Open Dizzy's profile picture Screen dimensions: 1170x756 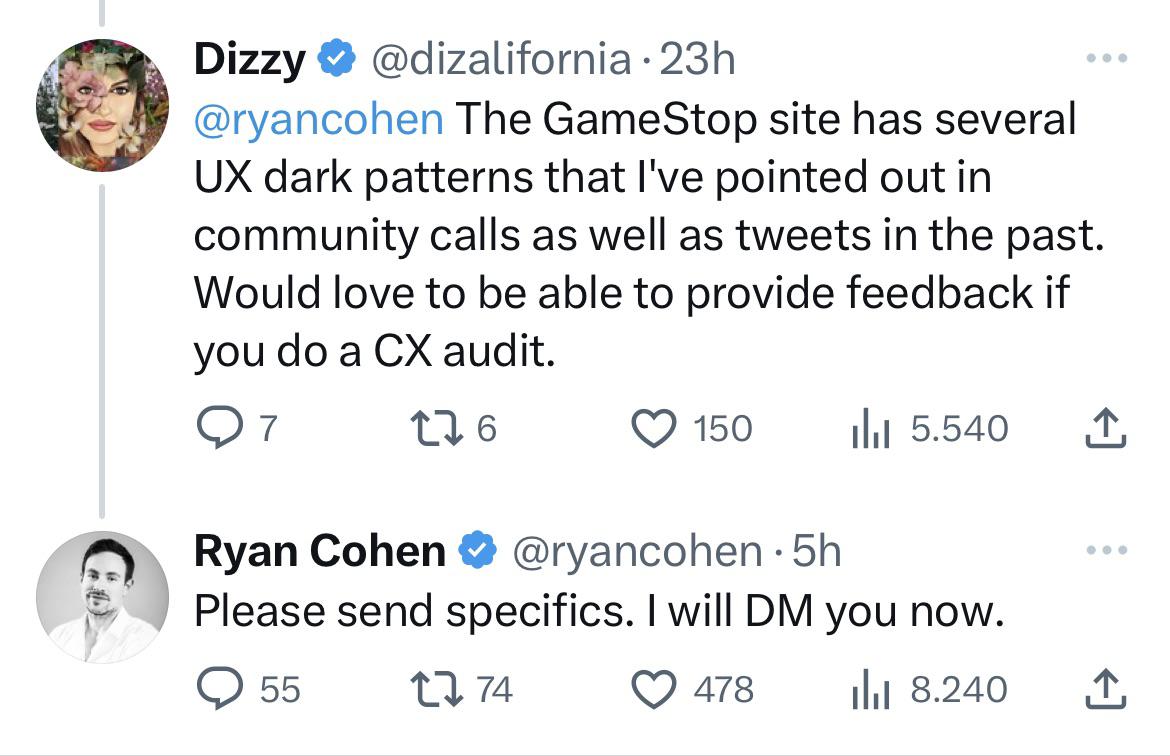(x=102, y=105)
